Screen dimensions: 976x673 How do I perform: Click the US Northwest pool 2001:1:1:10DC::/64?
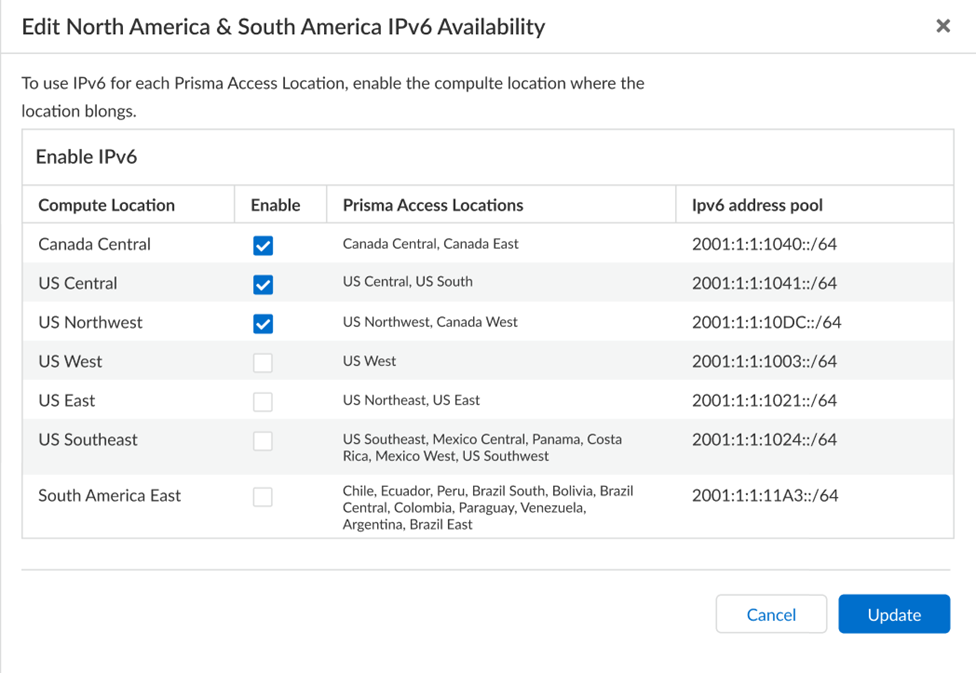[766, 322]
